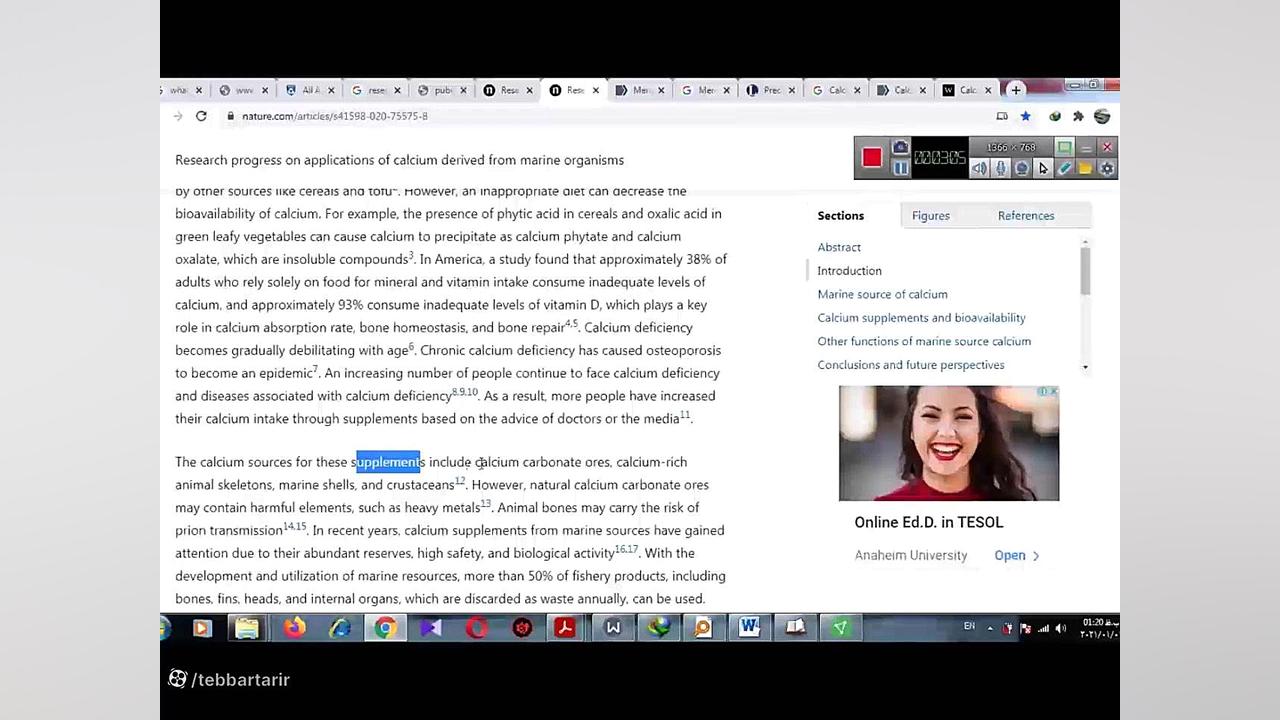Open the Chrome extensions puzzle icon
The width and height of the screenshot is (1280, 720).
1078,116
